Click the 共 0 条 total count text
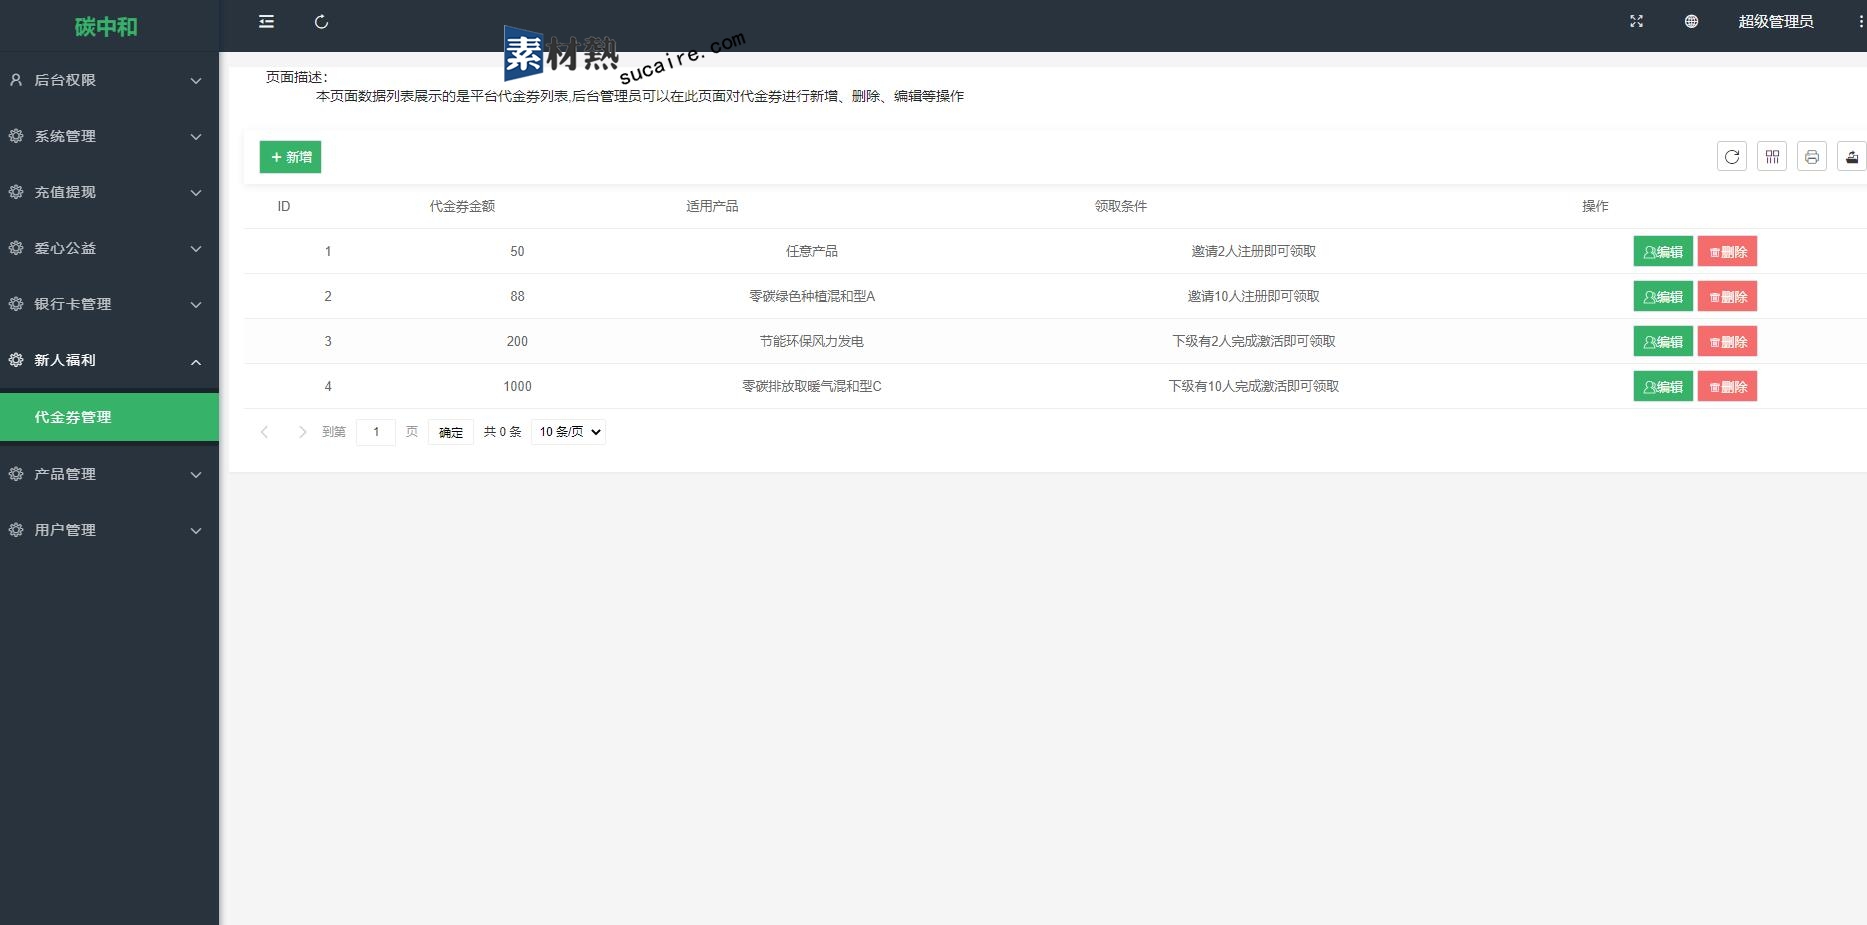 [x=502, y=432]
